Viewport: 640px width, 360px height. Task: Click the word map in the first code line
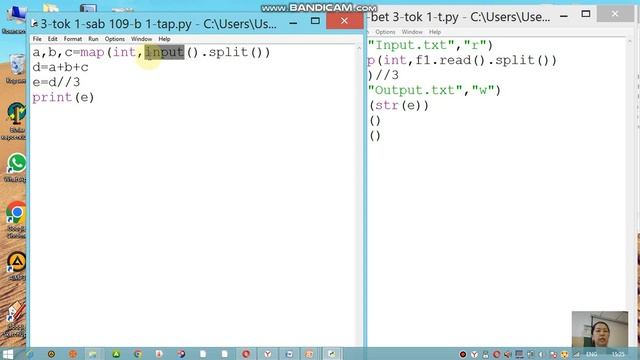(92, 53)
